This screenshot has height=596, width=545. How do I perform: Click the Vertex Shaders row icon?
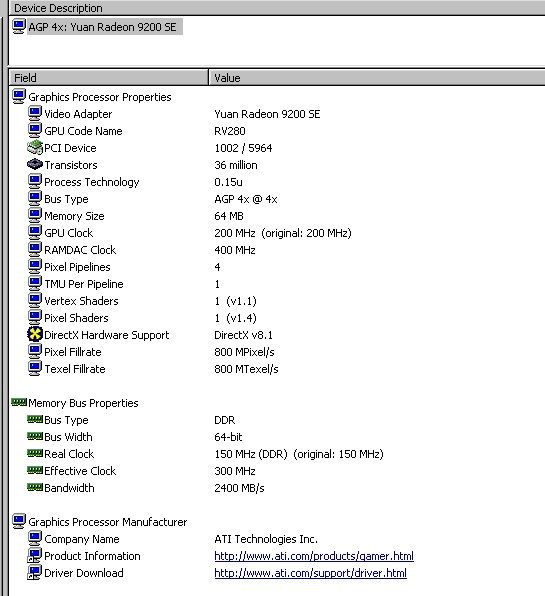[x=35, y=301]
